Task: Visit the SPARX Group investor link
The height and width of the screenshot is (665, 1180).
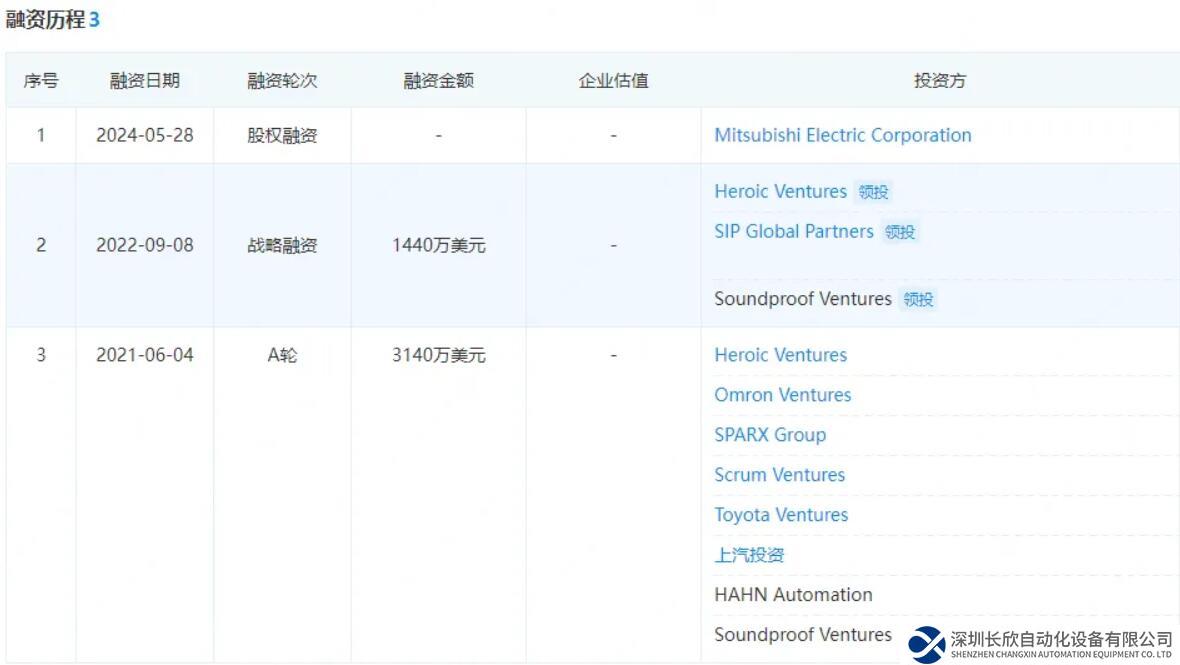Action: coord(769,435)
